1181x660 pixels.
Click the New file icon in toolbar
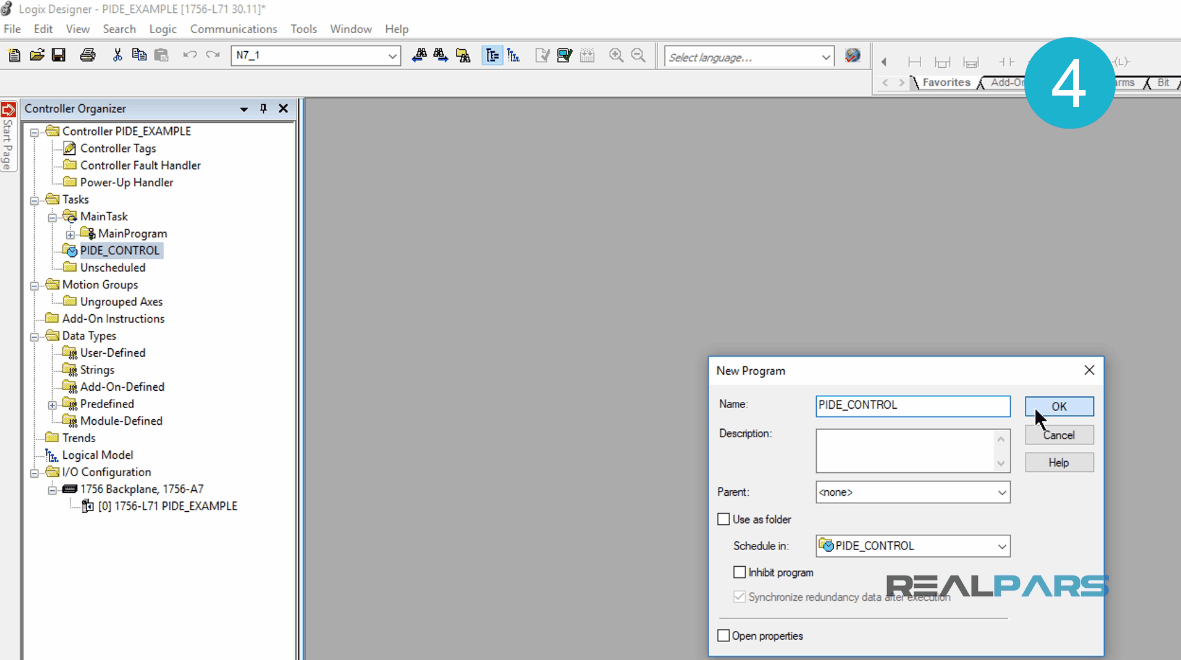click(14, 55)
